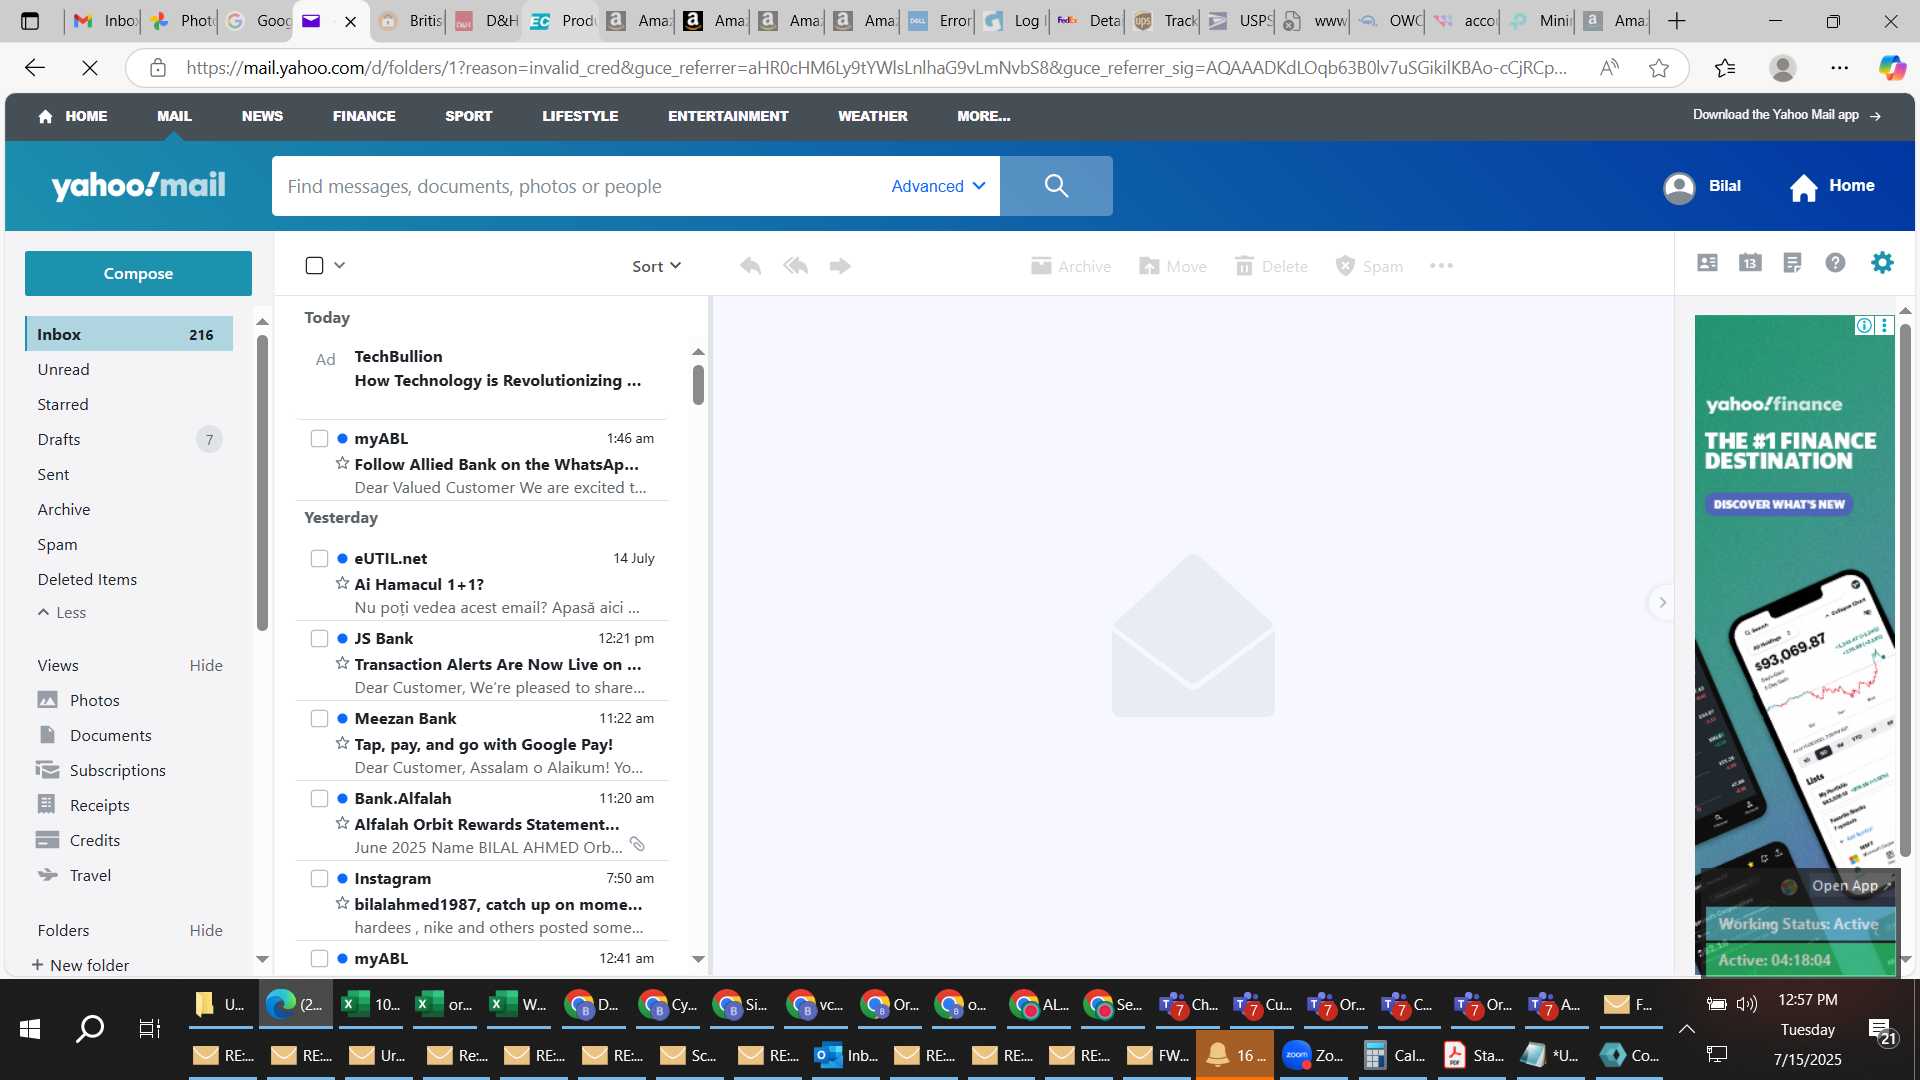Viewport: 1920px width, 1080px height.
Task: Check the Instagram email checkbox
Action: (x=319, y=879)
